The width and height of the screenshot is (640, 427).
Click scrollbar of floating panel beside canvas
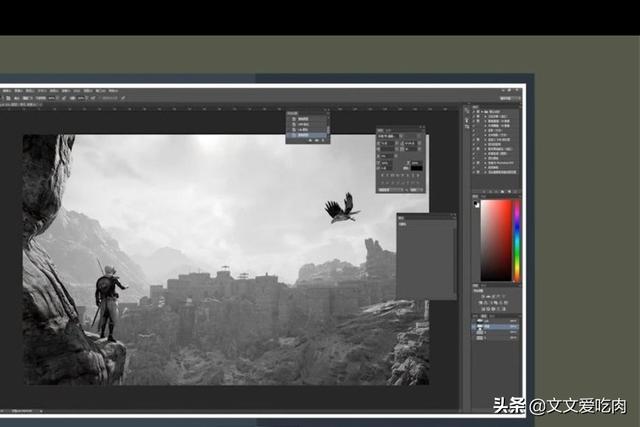(x=454, y=261)
